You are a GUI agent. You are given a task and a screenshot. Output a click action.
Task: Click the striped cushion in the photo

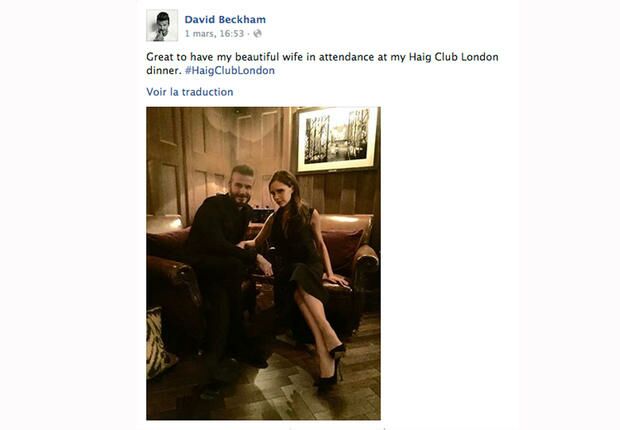point(158,341)
